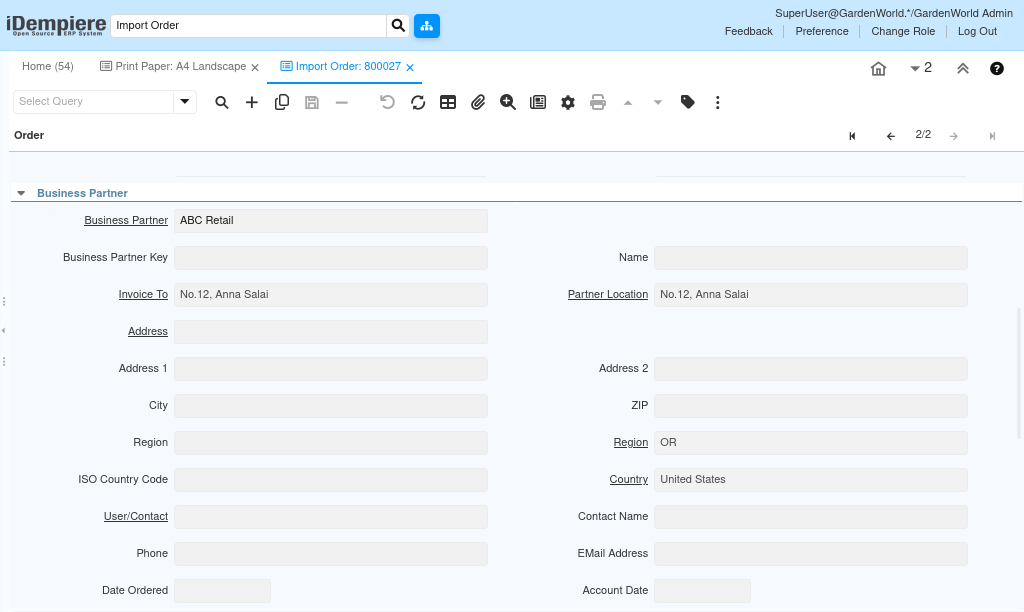The height and width of the screenshot is (612, 1024).
Task: Open the open-windows dropdown showing 2
Action: (921, 68)
